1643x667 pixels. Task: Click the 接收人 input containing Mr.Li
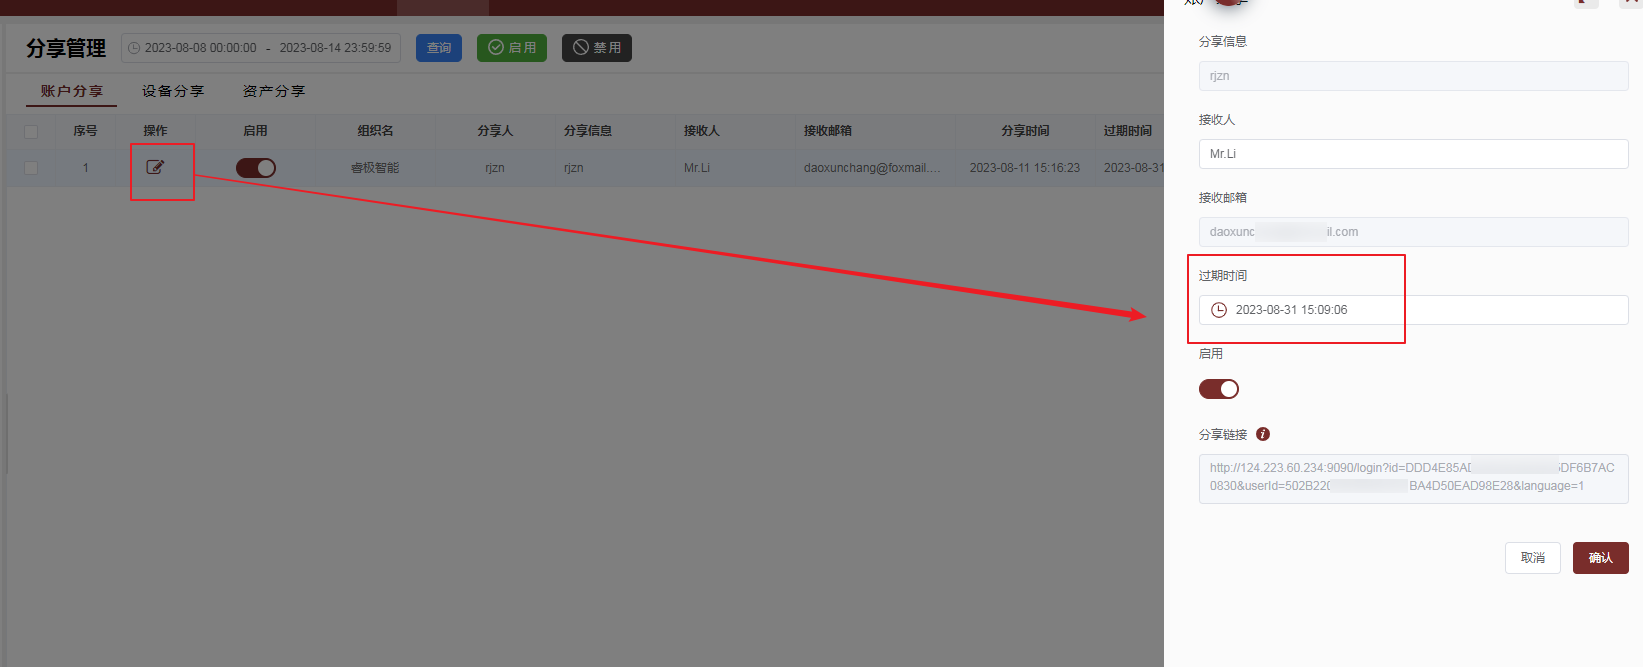[1413, 154]
